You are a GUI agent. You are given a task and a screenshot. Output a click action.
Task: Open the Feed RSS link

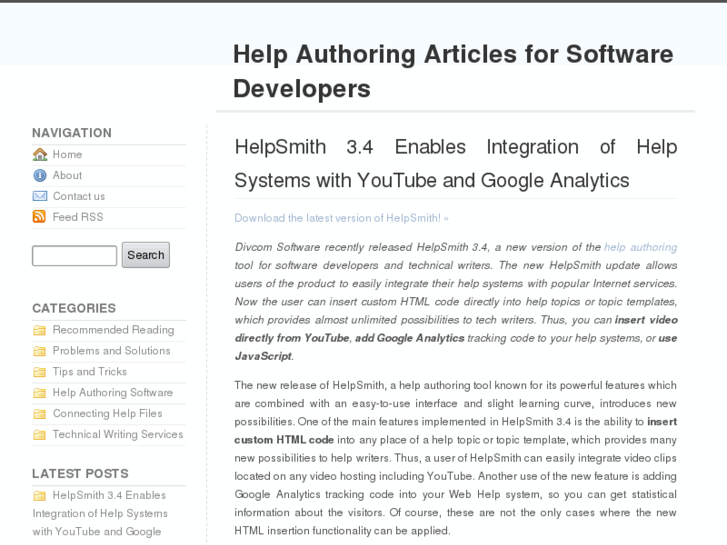tap(78, 217)
